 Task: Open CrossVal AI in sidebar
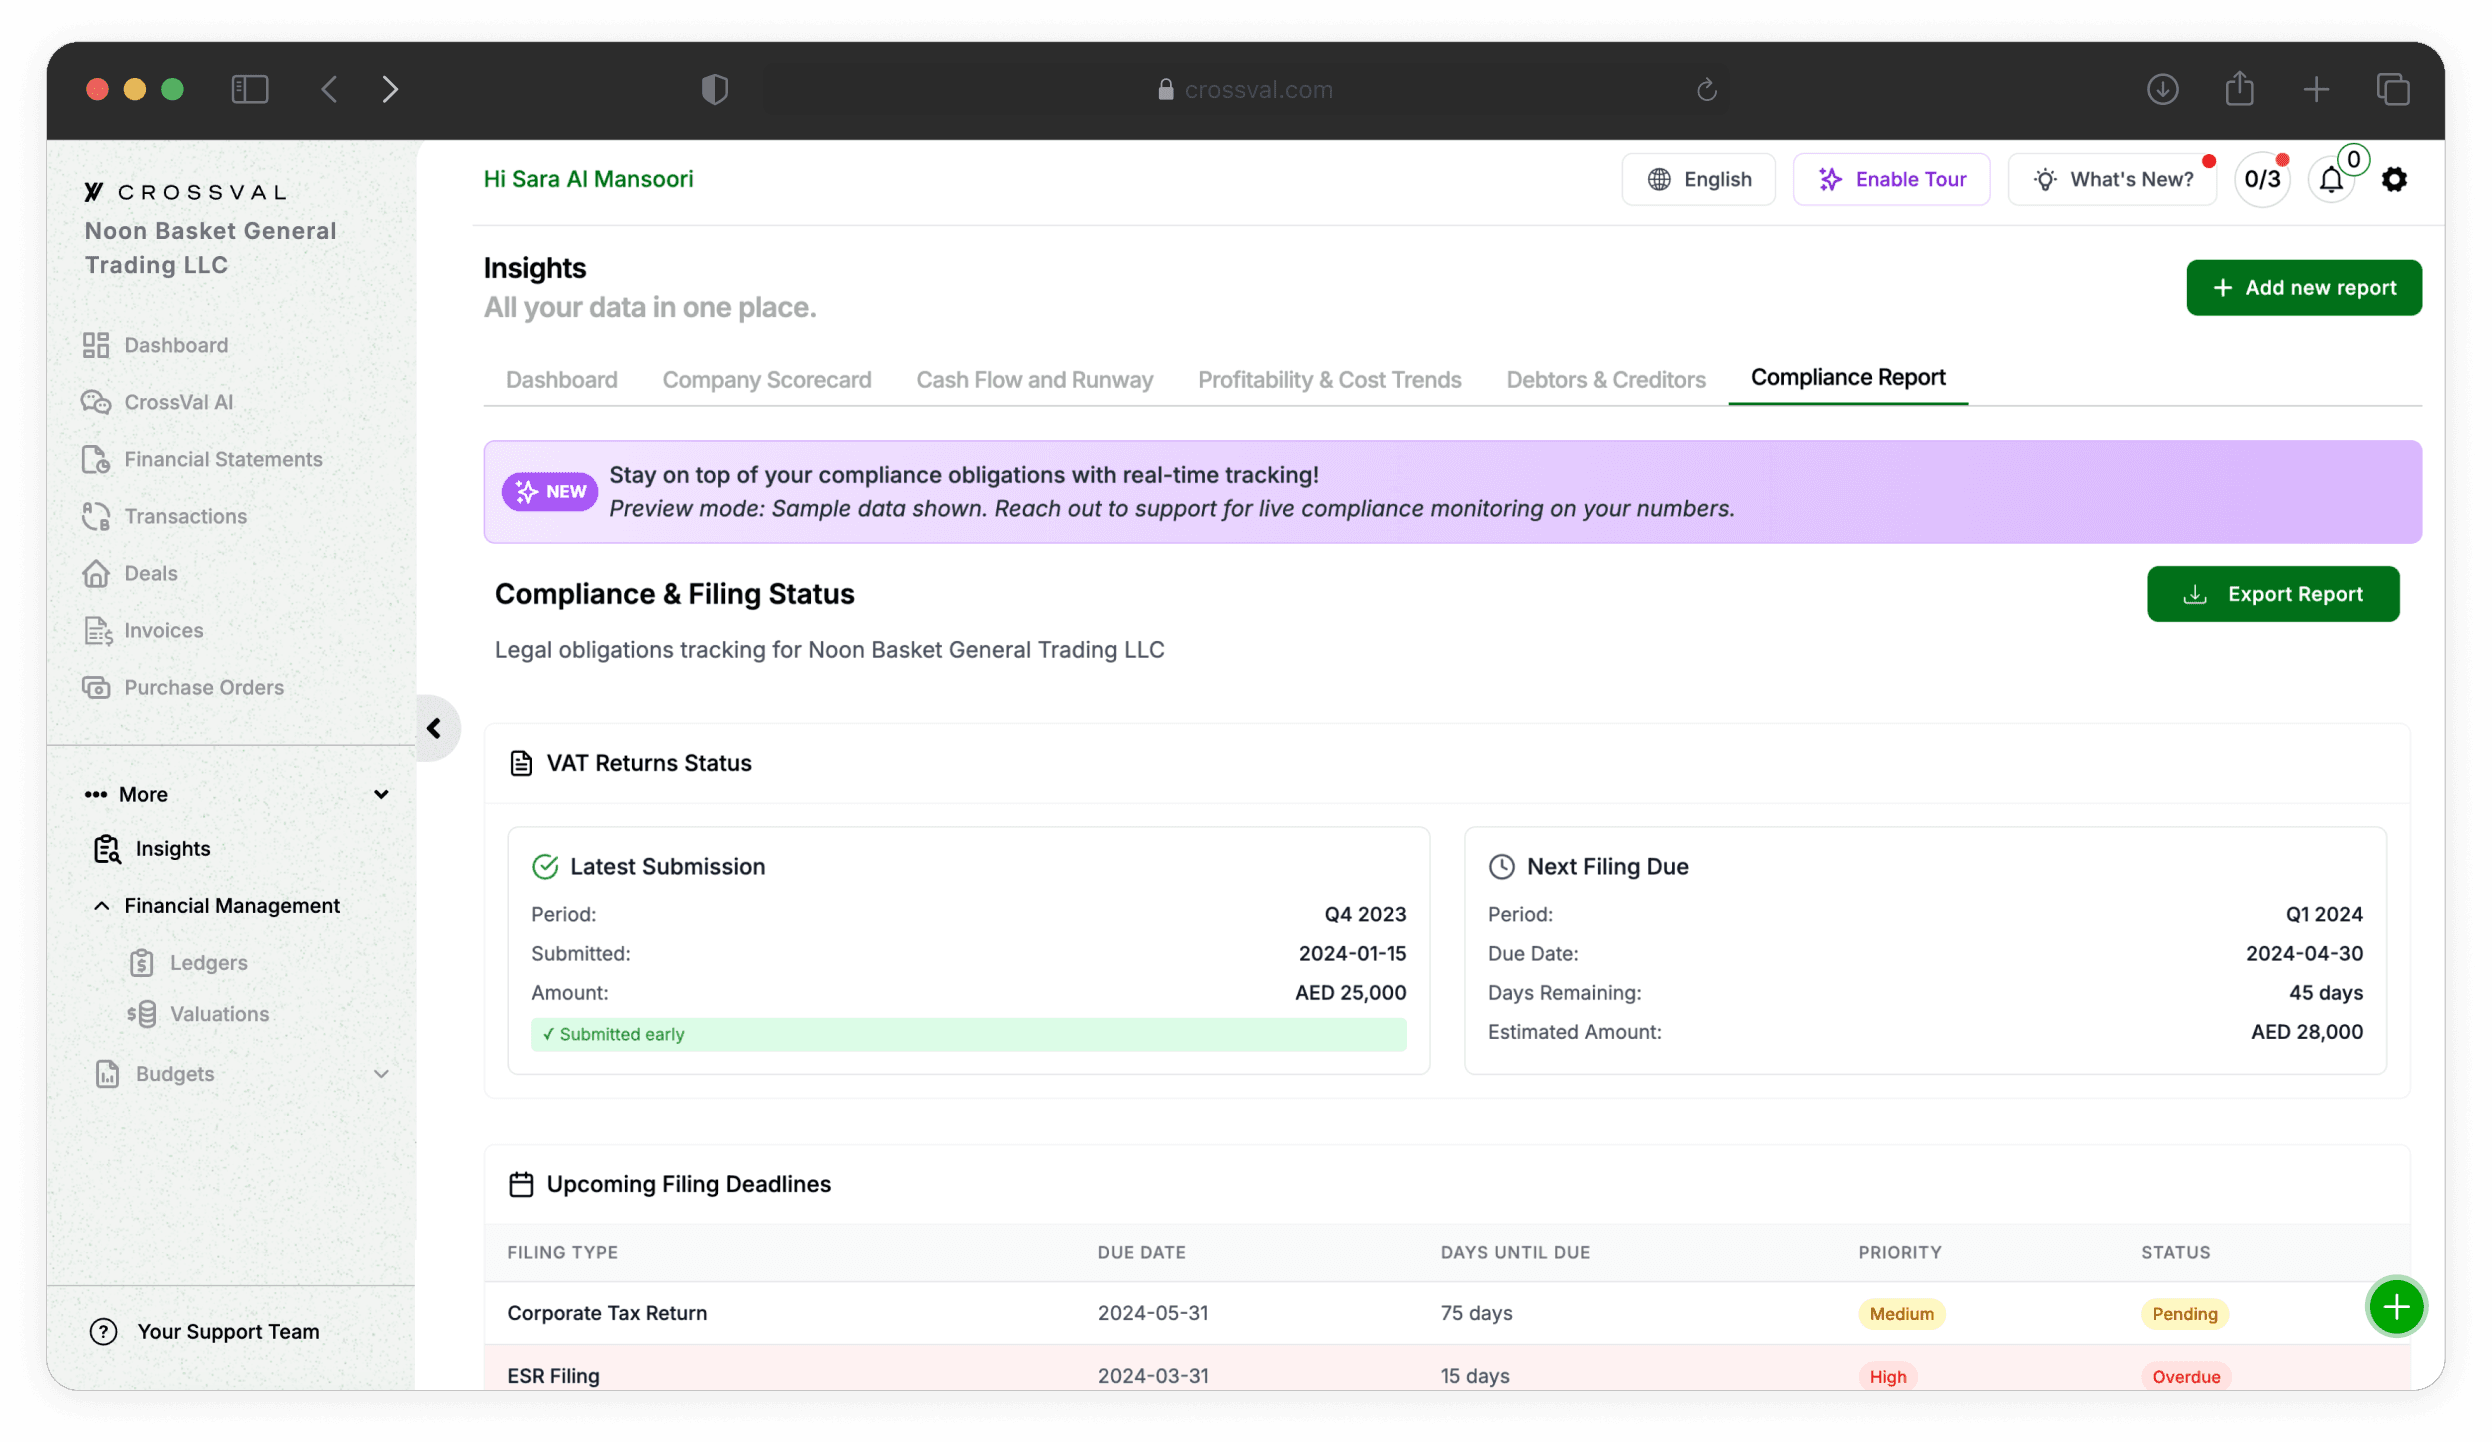pos(158,402)
